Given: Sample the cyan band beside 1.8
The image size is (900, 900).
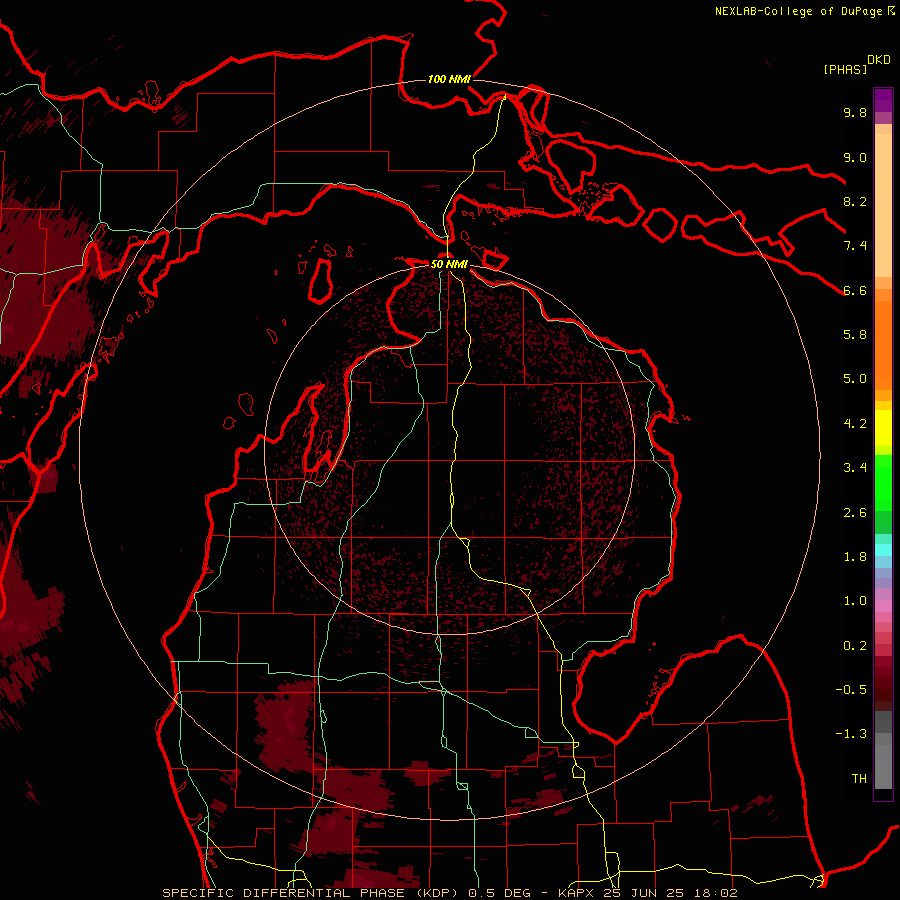Looking at the screenshot, I should [883, 550].
